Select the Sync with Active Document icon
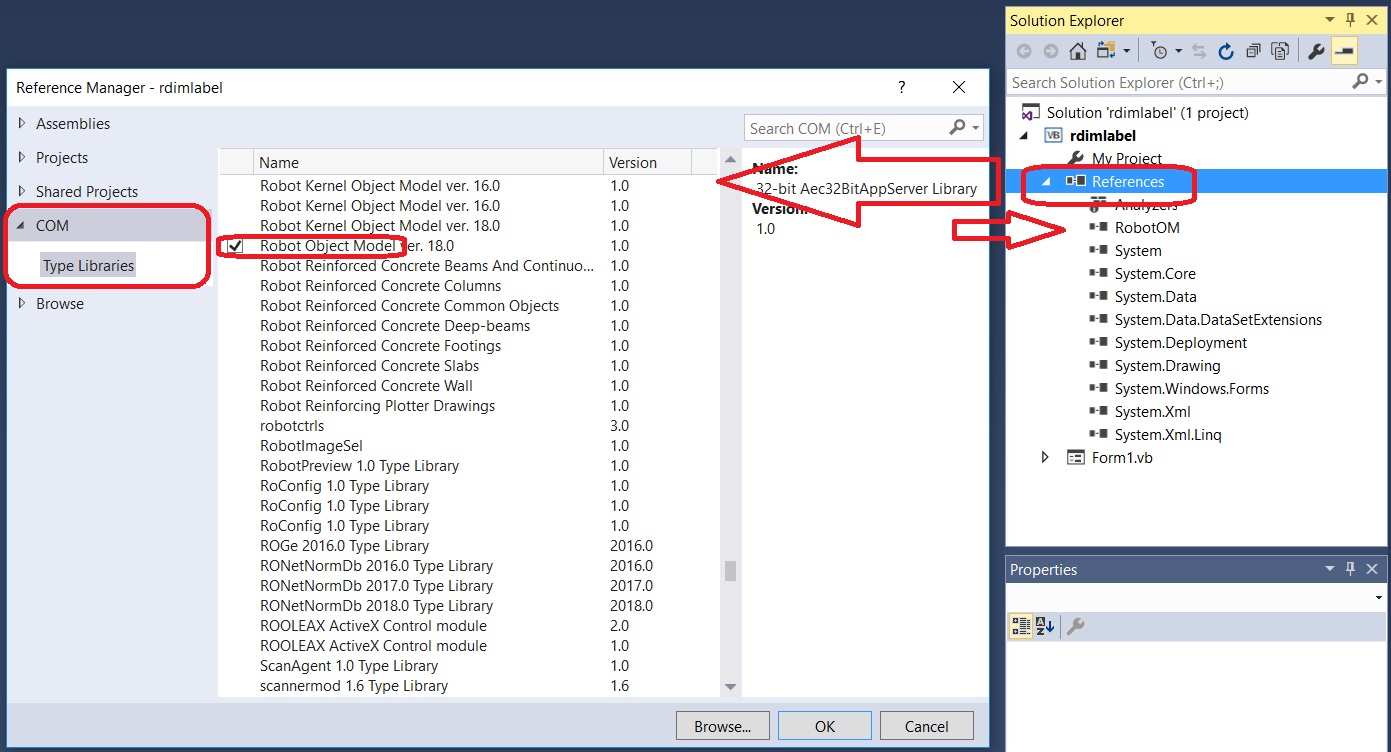 coord(1198,51)
